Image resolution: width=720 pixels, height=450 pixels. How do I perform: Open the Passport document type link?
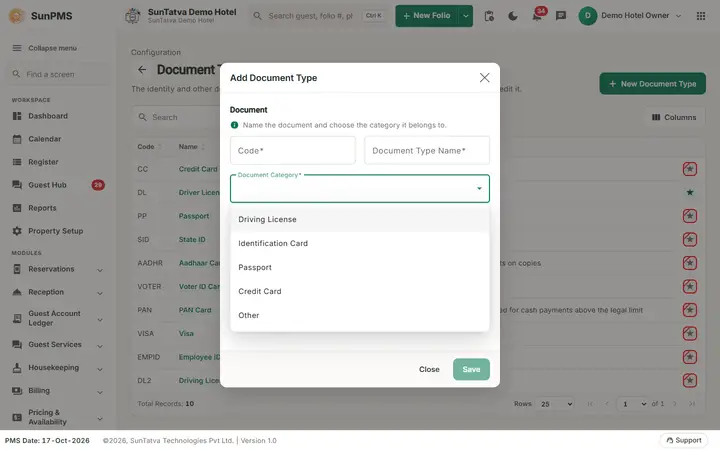pyautogui.click(x=194, y=216)
